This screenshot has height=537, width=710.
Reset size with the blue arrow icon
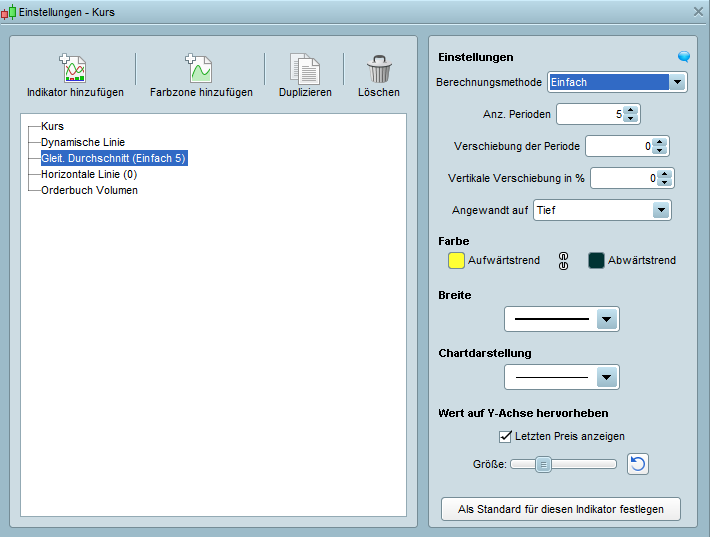(x=638, y=464)
